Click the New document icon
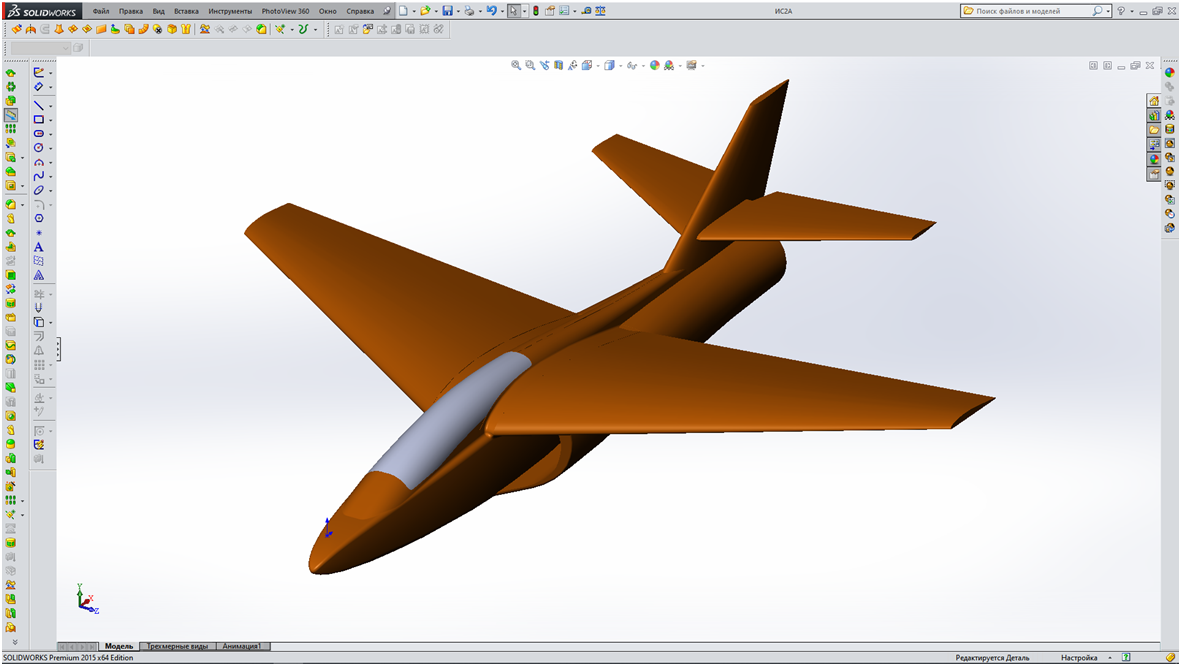Screen dimensions: 1181x666 point(403,11)
